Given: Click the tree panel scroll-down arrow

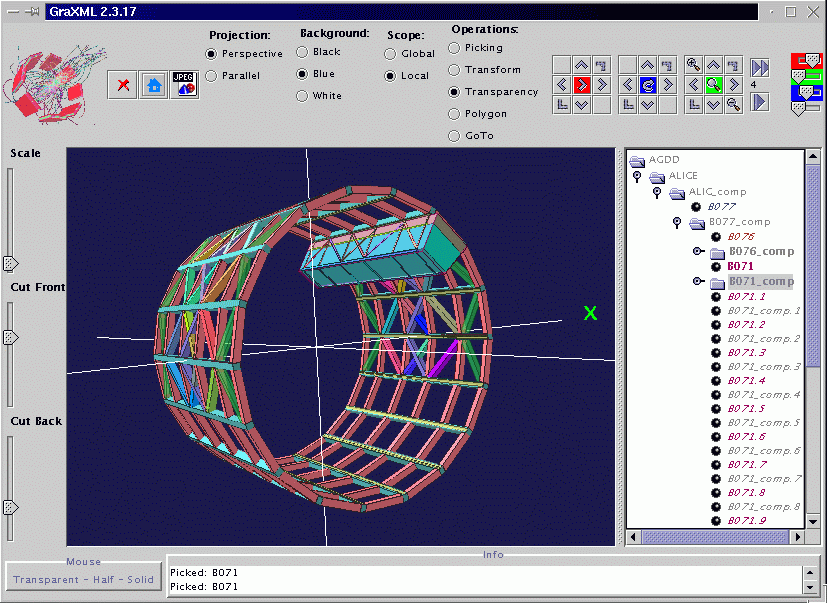Looking at the screenshot, I should (x=813, y=522).
